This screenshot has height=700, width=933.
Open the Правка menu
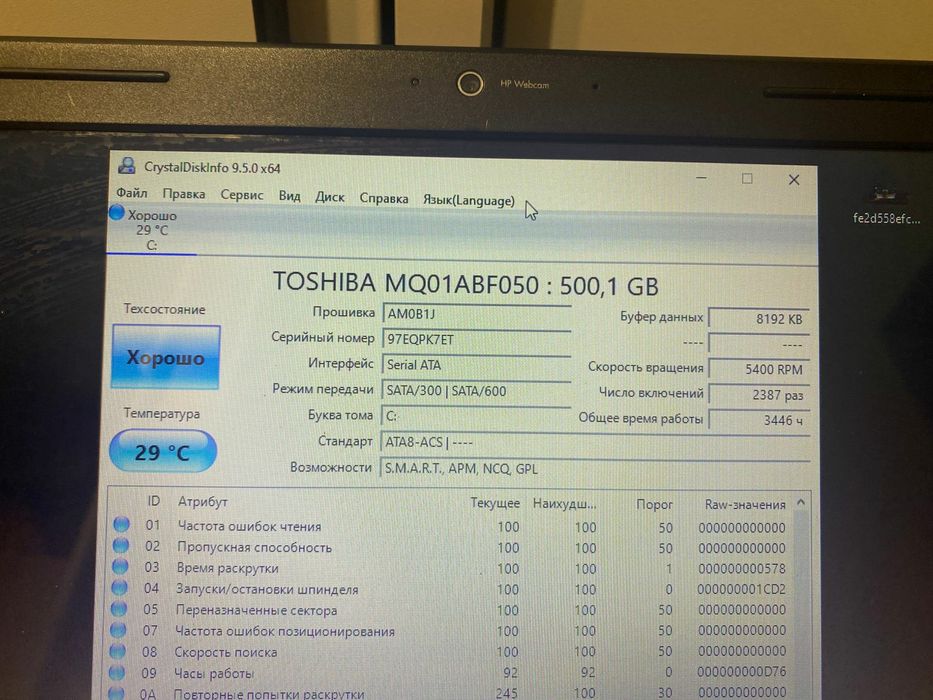(x=184, y=193)
